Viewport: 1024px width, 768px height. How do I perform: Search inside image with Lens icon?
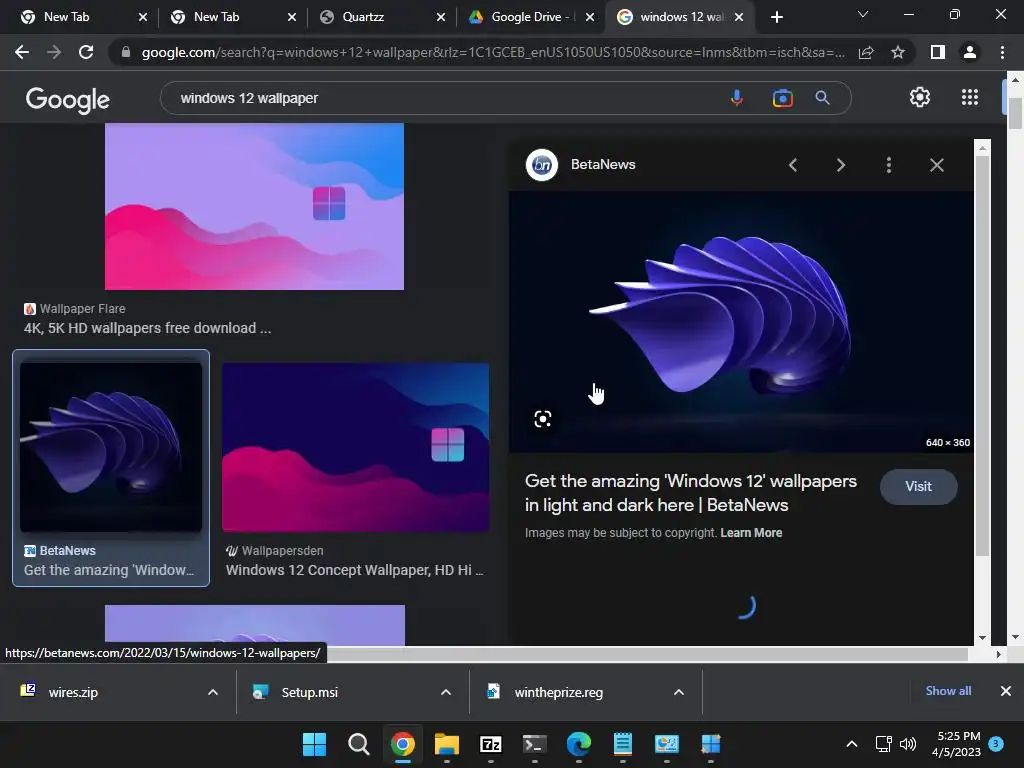click(543, 419)
